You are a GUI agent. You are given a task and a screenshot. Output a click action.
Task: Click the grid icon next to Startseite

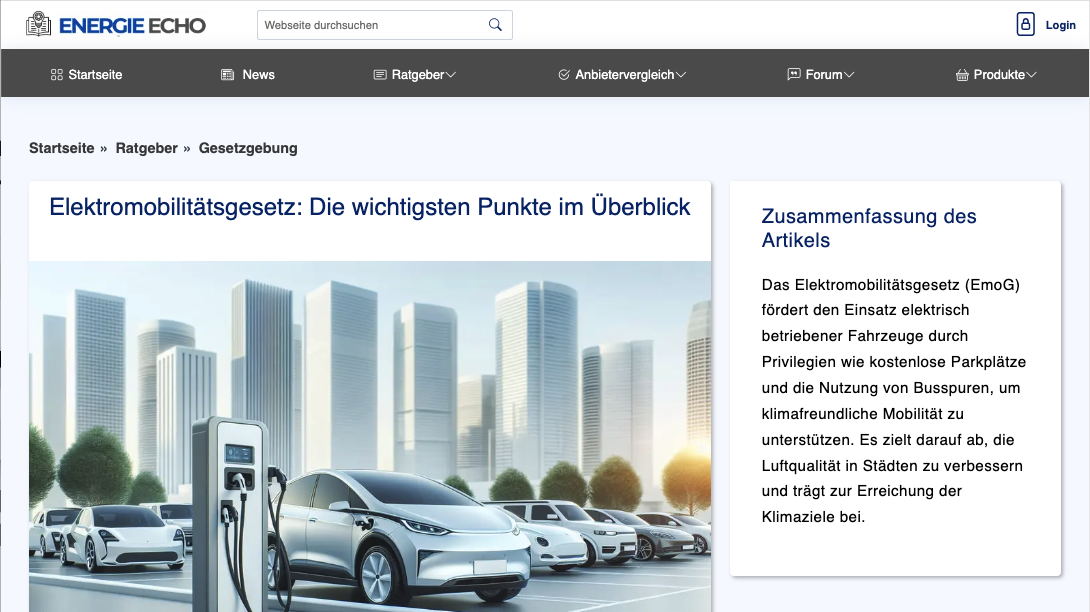tap(56, 75)
